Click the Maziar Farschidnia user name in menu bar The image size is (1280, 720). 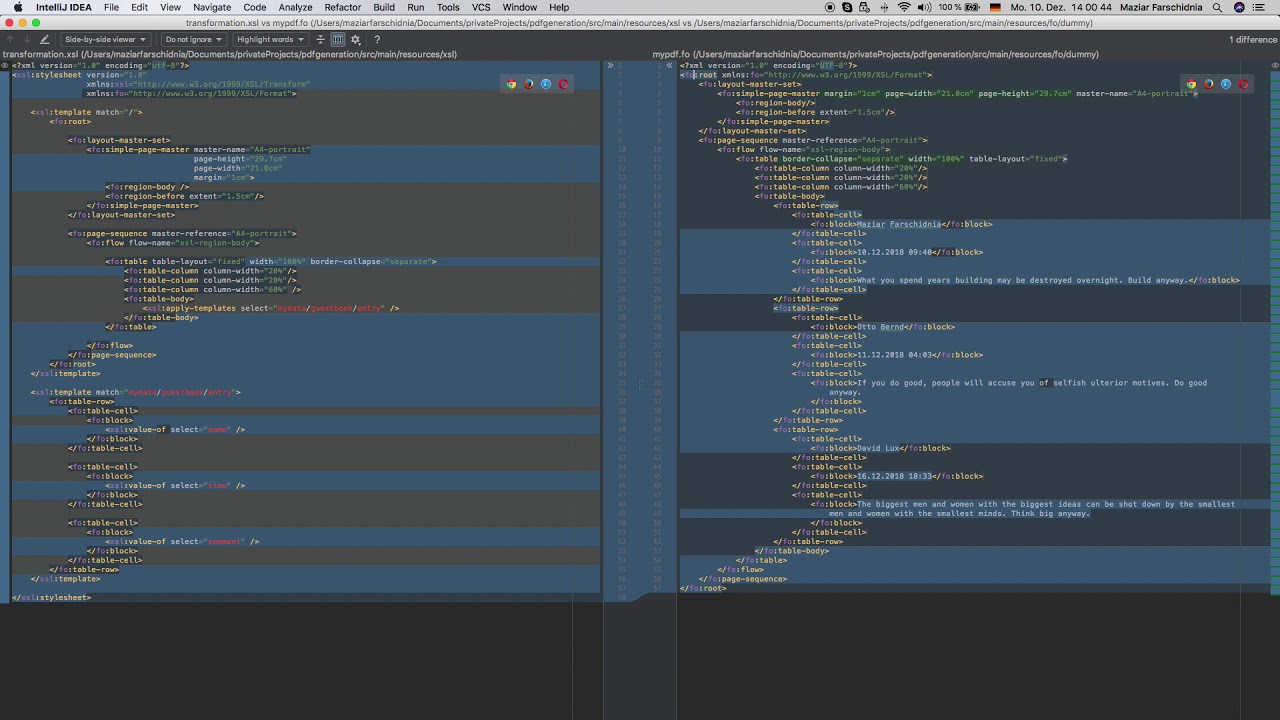coord(1162,7)
